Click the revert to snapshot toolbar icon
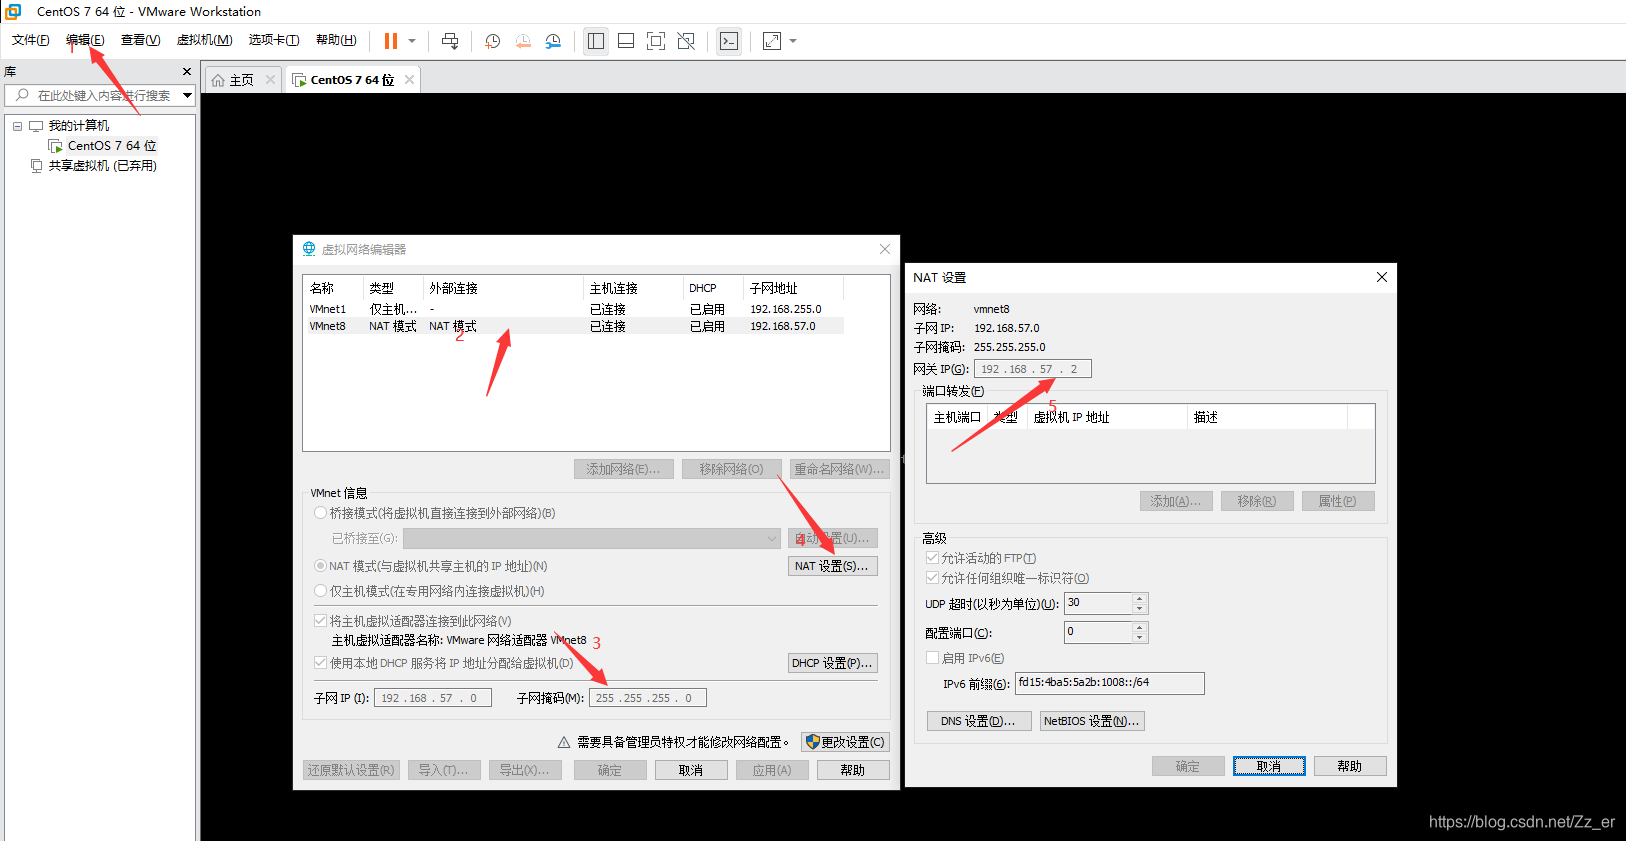This screenshot has width=1626, height=841. tap(523, 41)
